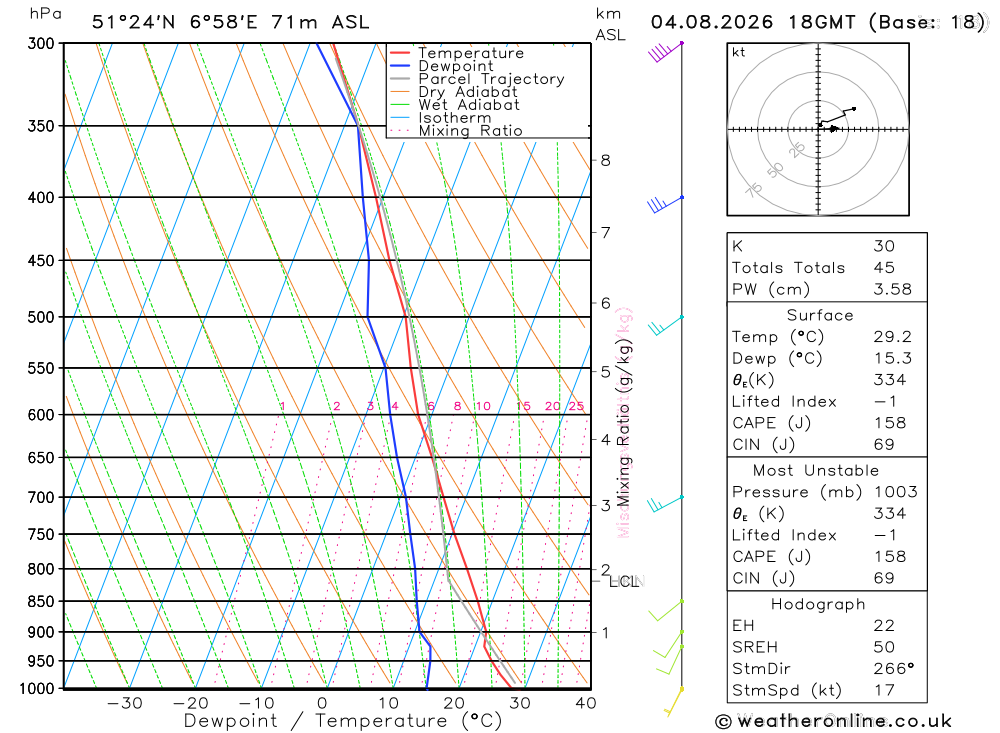
Task: Click the 'Most Unstable' section heading
Action: 816,471
